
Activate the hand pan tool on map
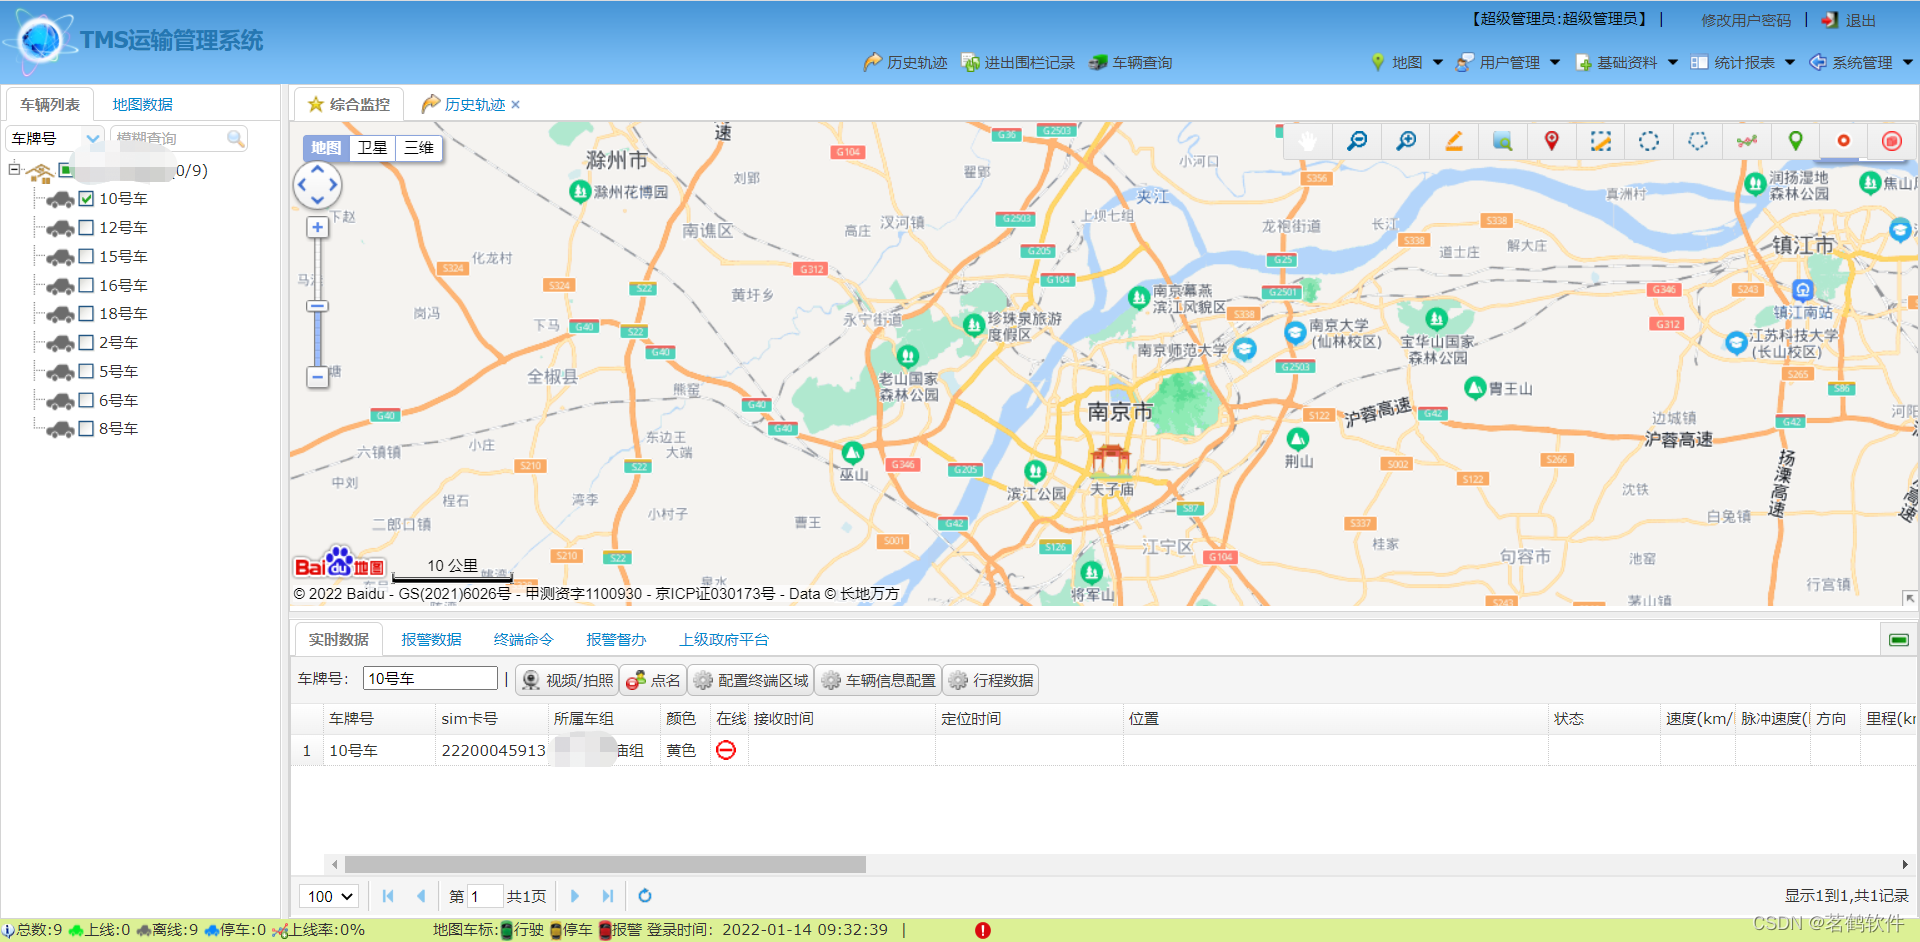1308,141
